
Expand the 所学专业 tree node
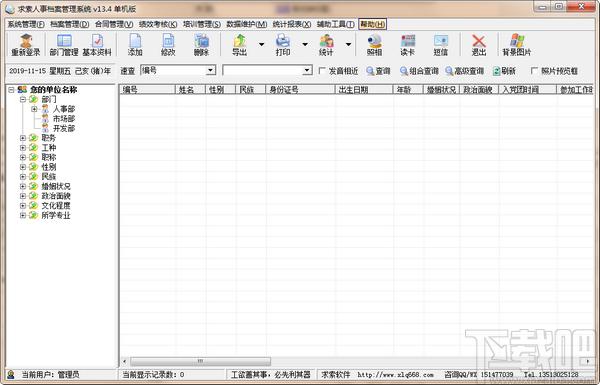coord(23,215)
